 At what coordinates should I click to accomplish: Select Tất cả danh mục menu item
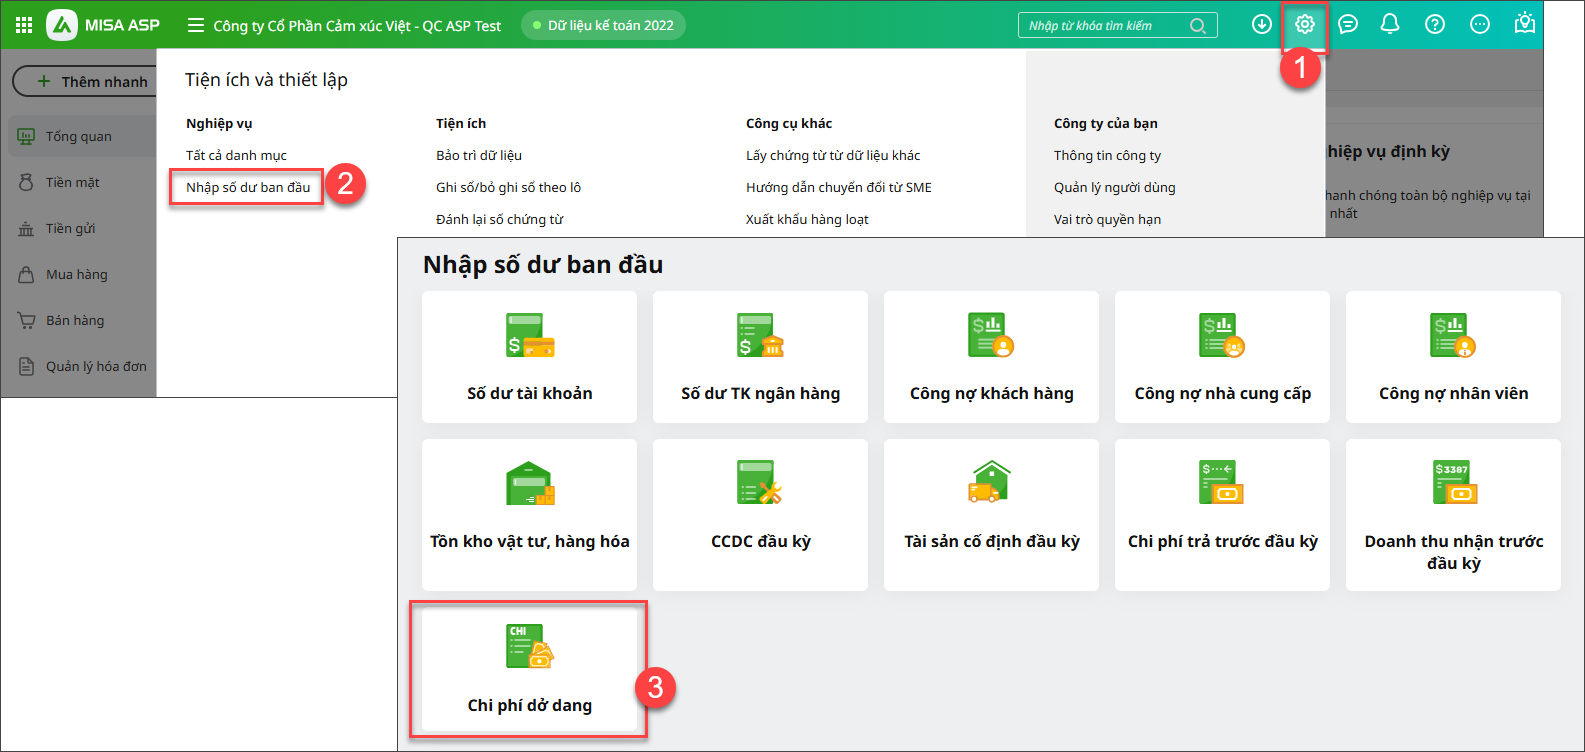coord(236,155)
